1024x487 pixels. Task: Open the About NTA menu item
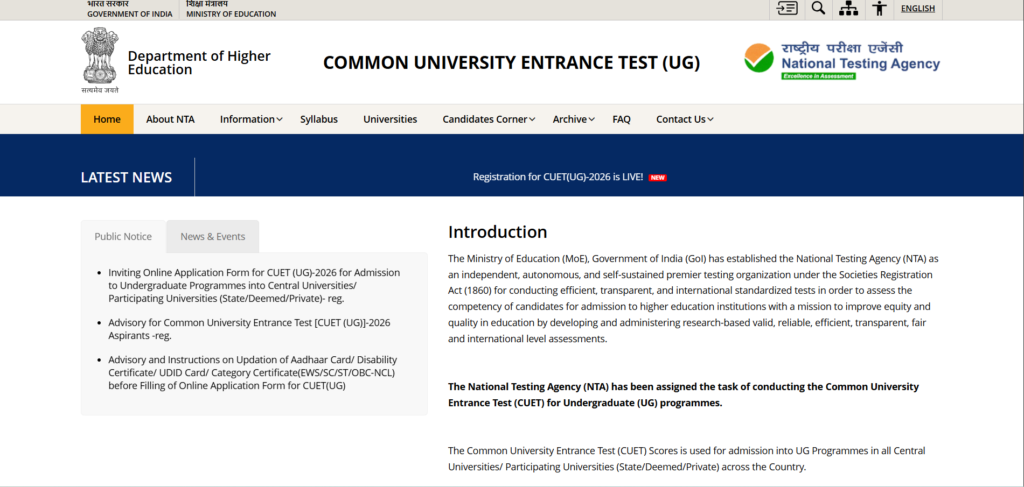pyautogui.click(x=170, y=119)
